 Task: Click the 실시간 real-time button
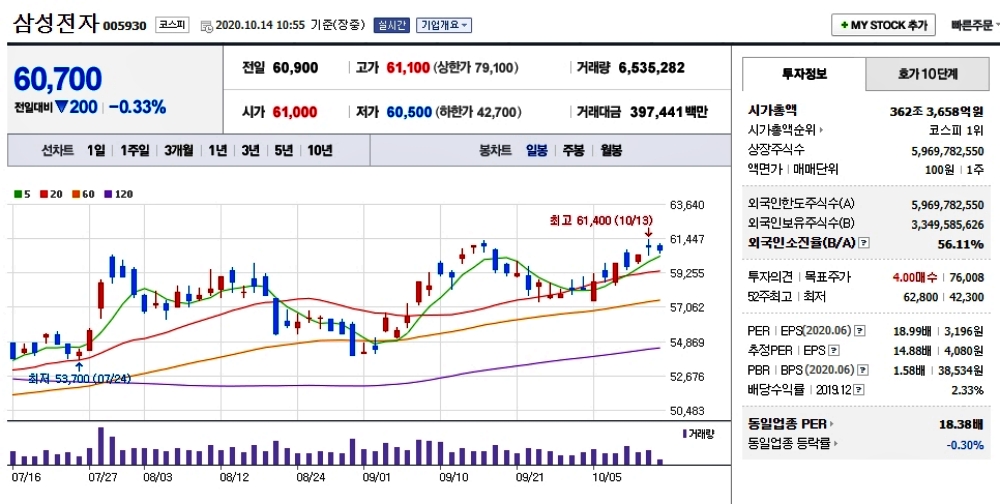pyautogui.click(x=392, y=26)
